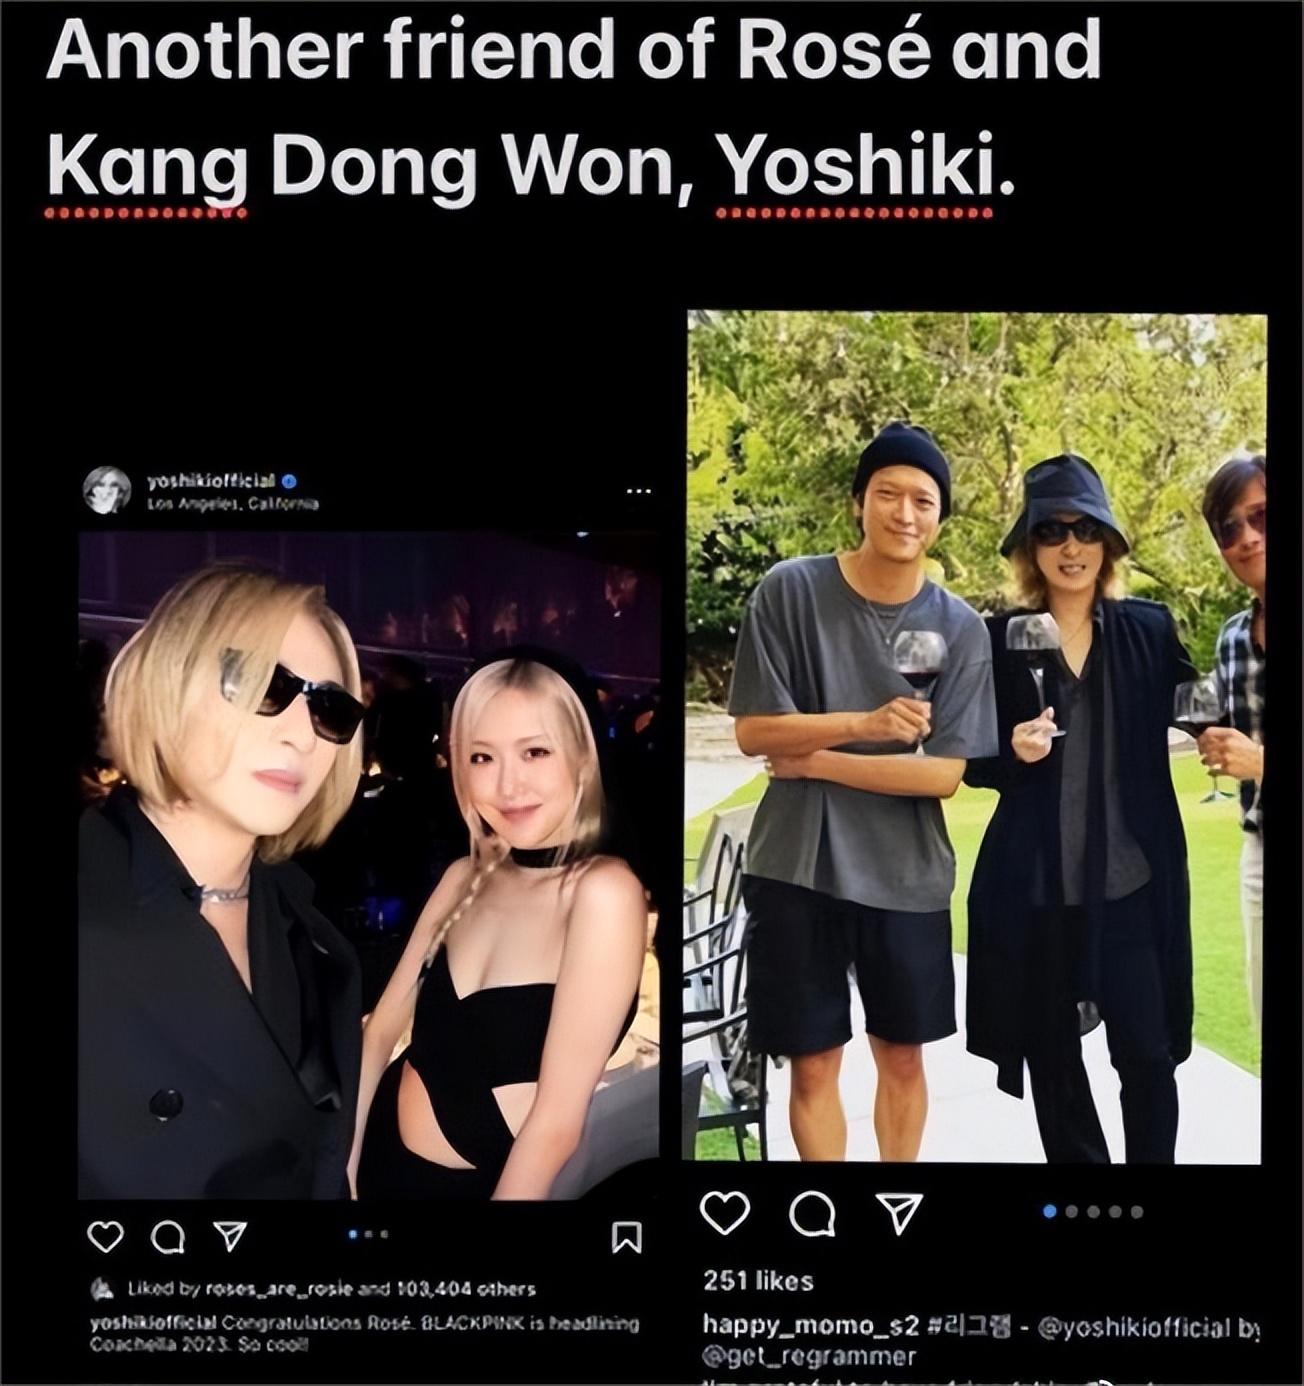Share the right post with send icon
Screen dimensions: 1304x1386
899,1213
